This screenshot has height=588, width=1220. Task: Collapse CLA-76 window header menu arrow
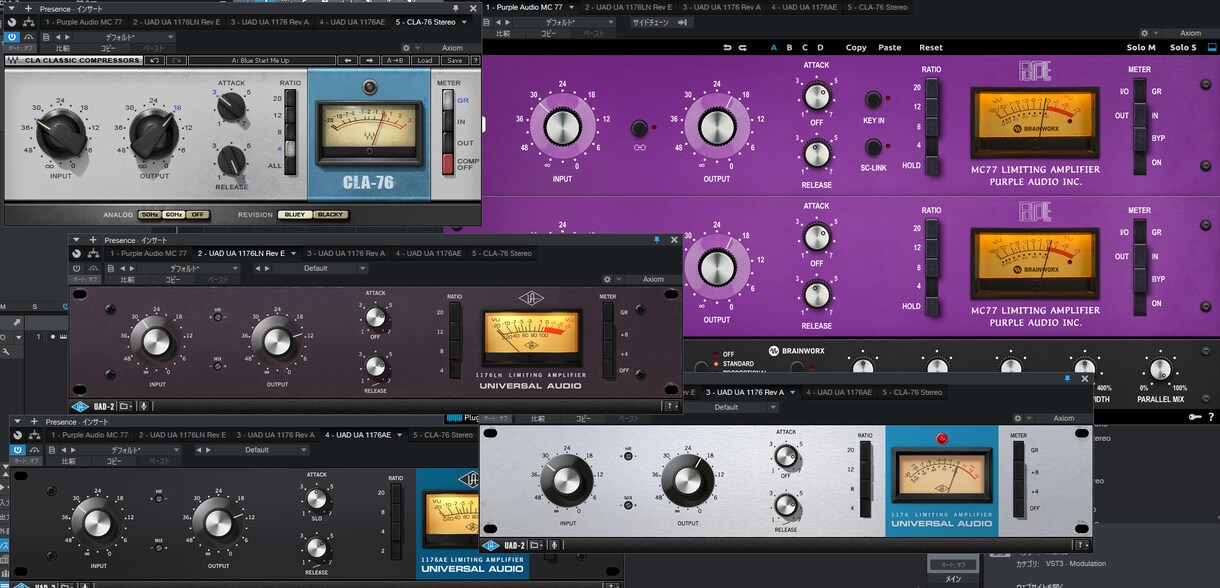11,8
